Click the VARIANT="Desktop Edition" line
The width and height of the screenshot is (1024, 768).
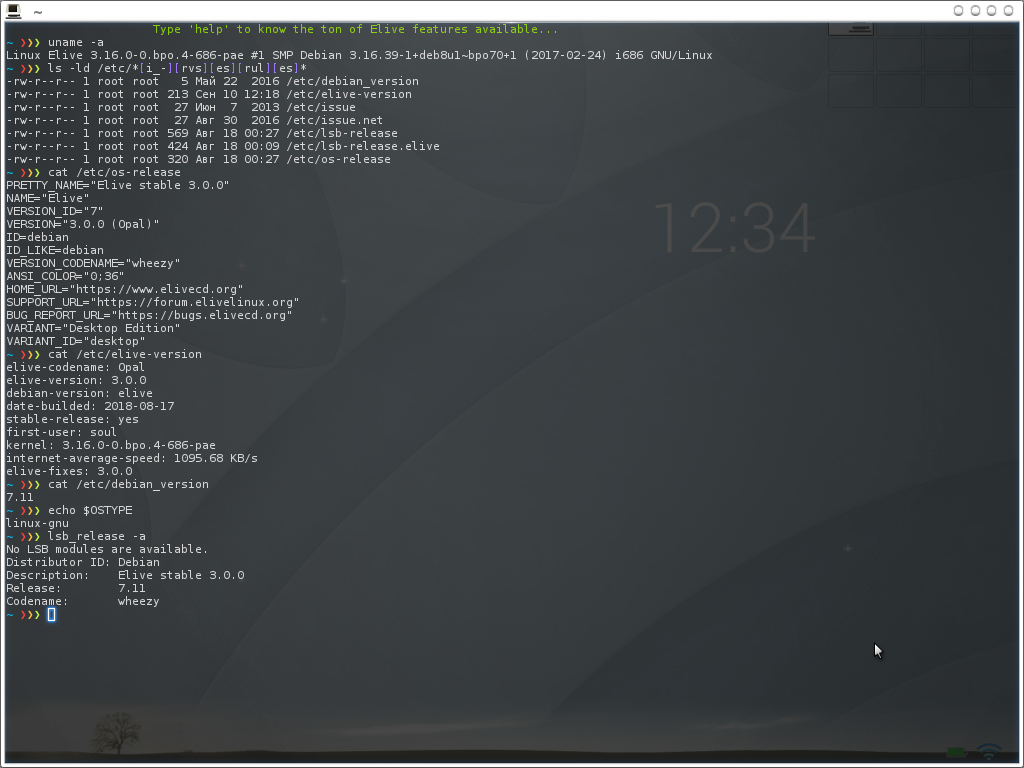93,328
